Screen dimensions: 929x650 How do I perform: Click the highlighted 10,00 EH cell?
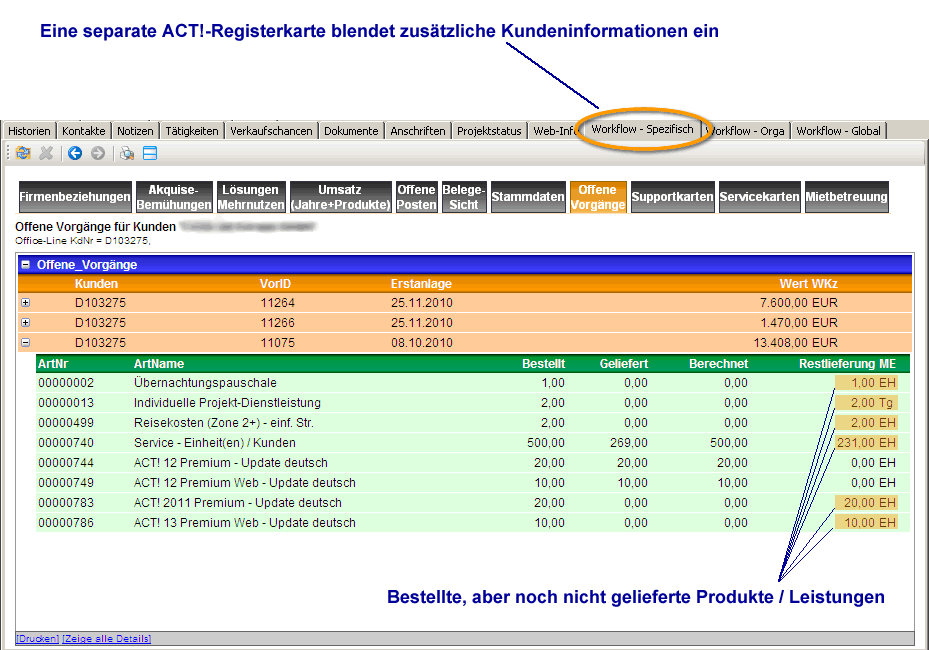(866, 523)
